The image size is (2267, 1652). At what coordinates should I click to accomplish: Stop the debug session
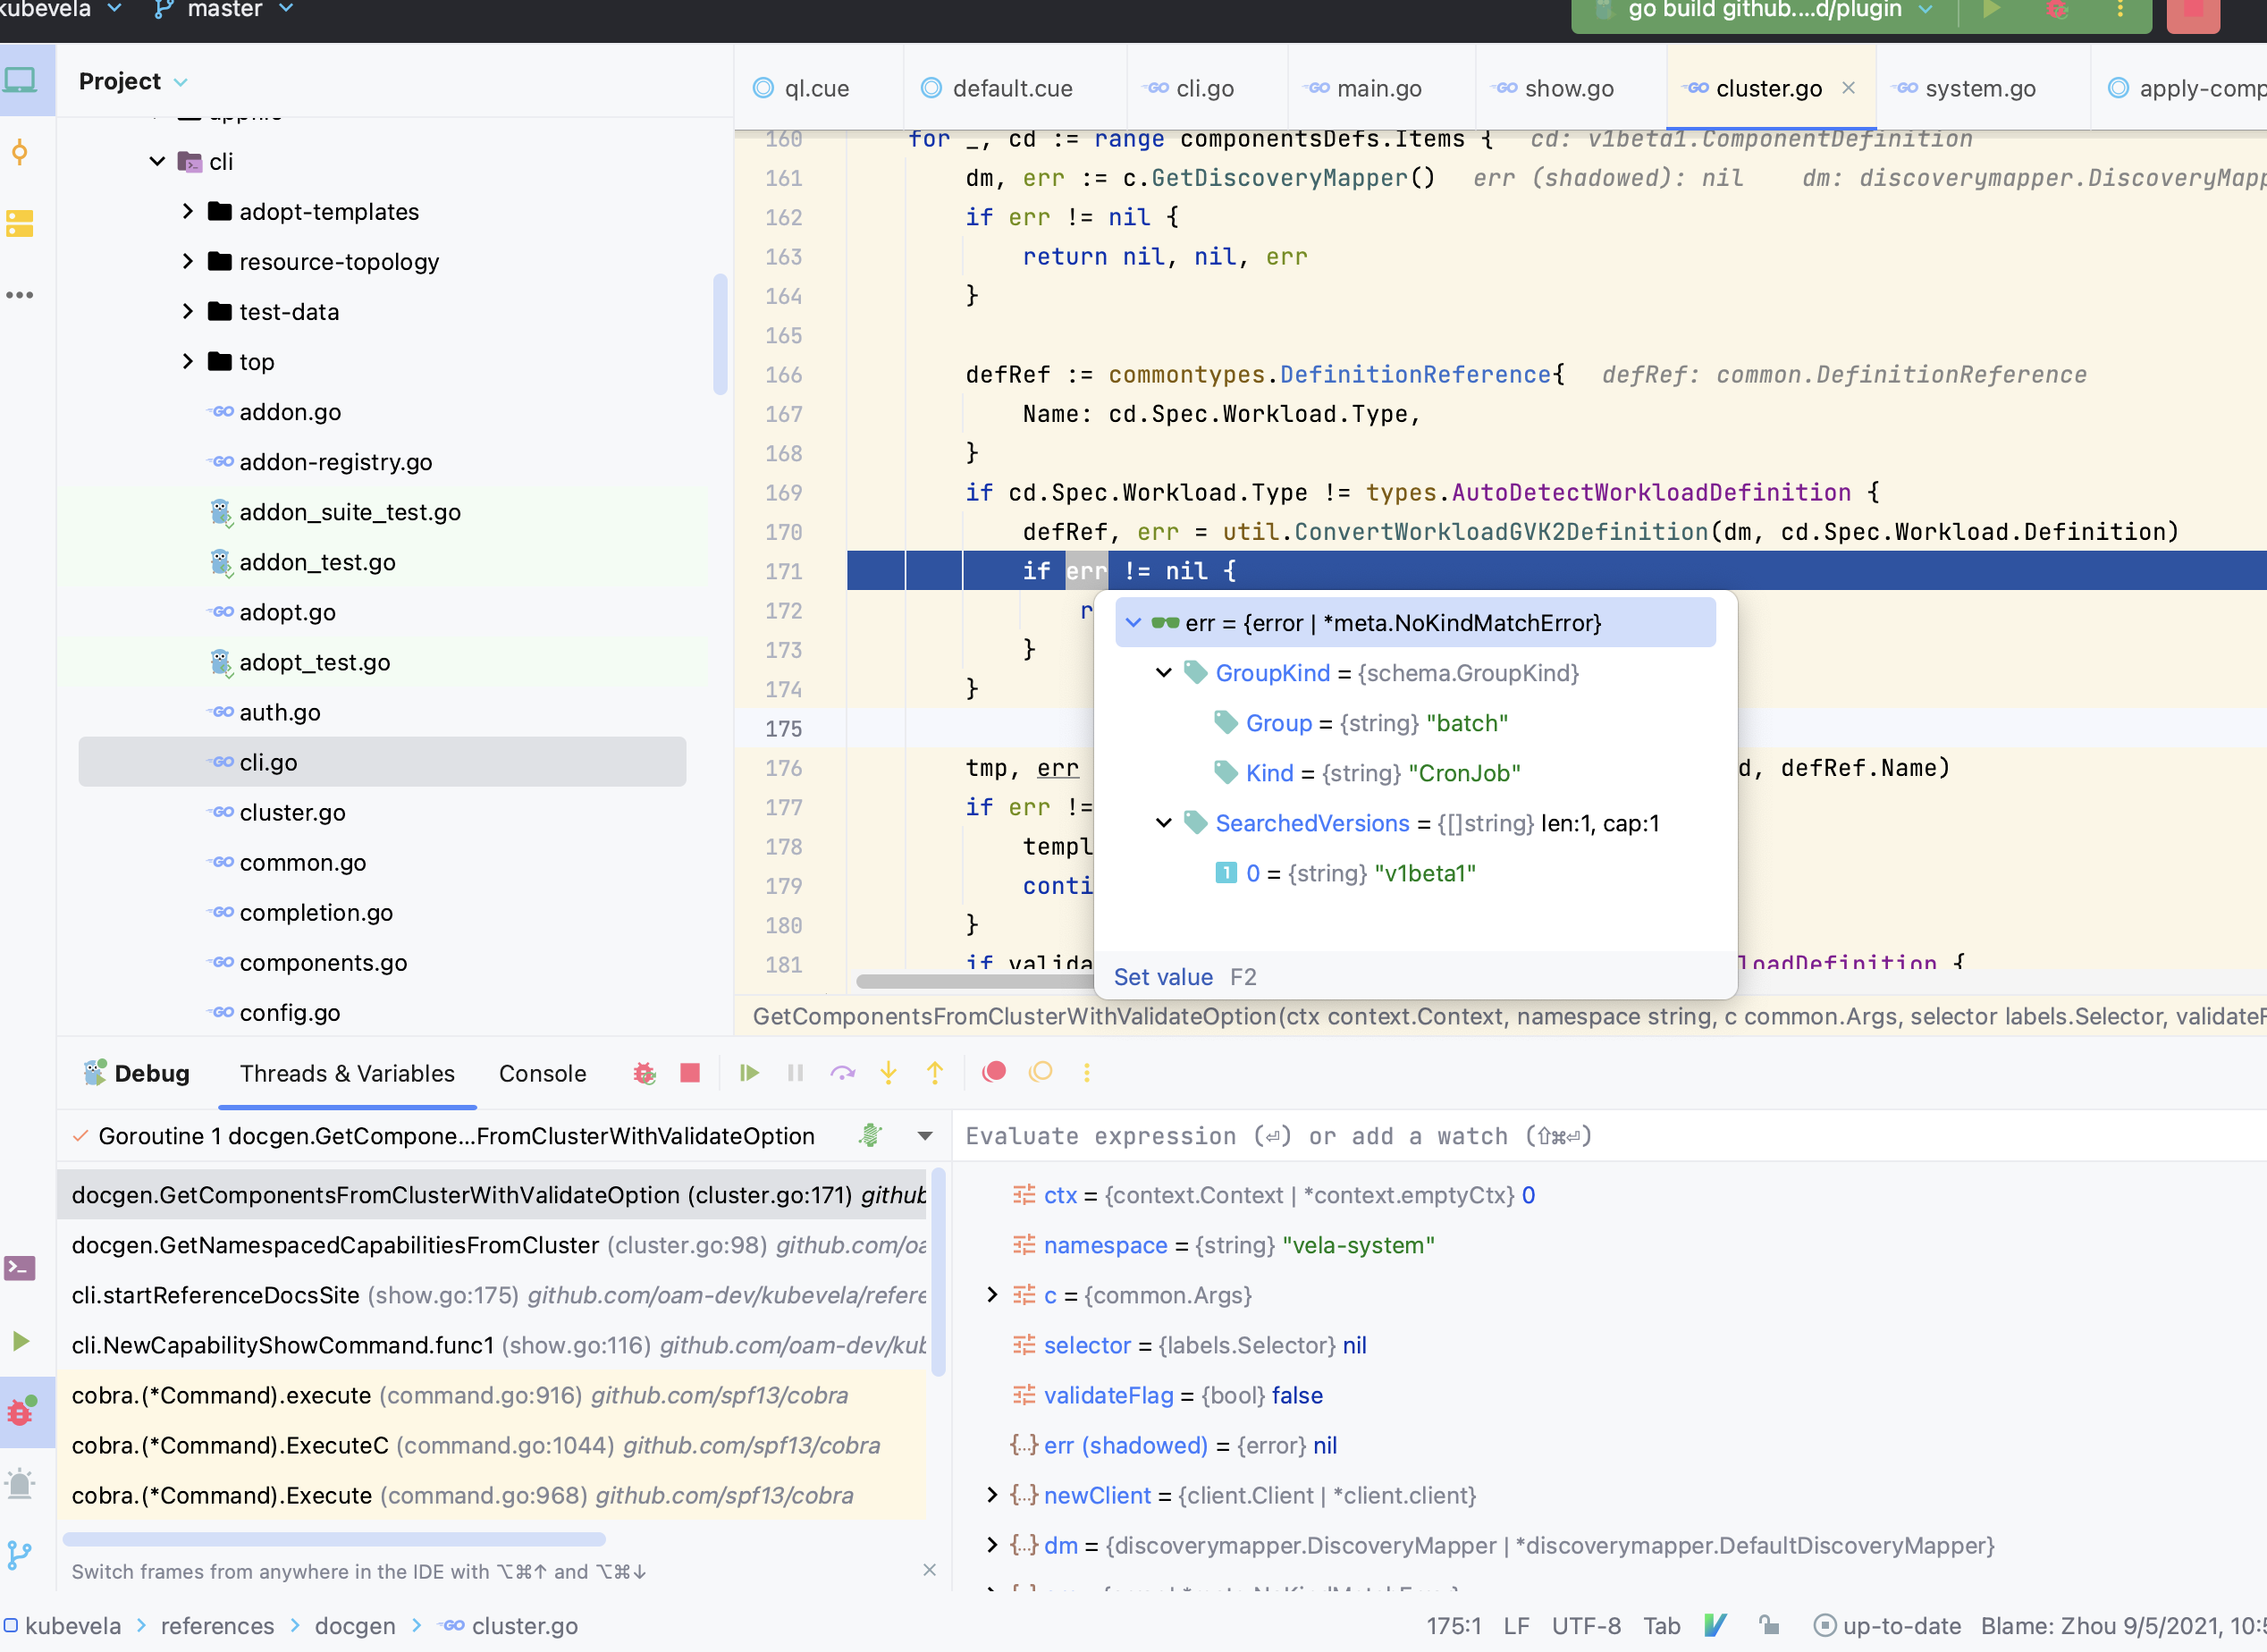(x=690, y=1073)
